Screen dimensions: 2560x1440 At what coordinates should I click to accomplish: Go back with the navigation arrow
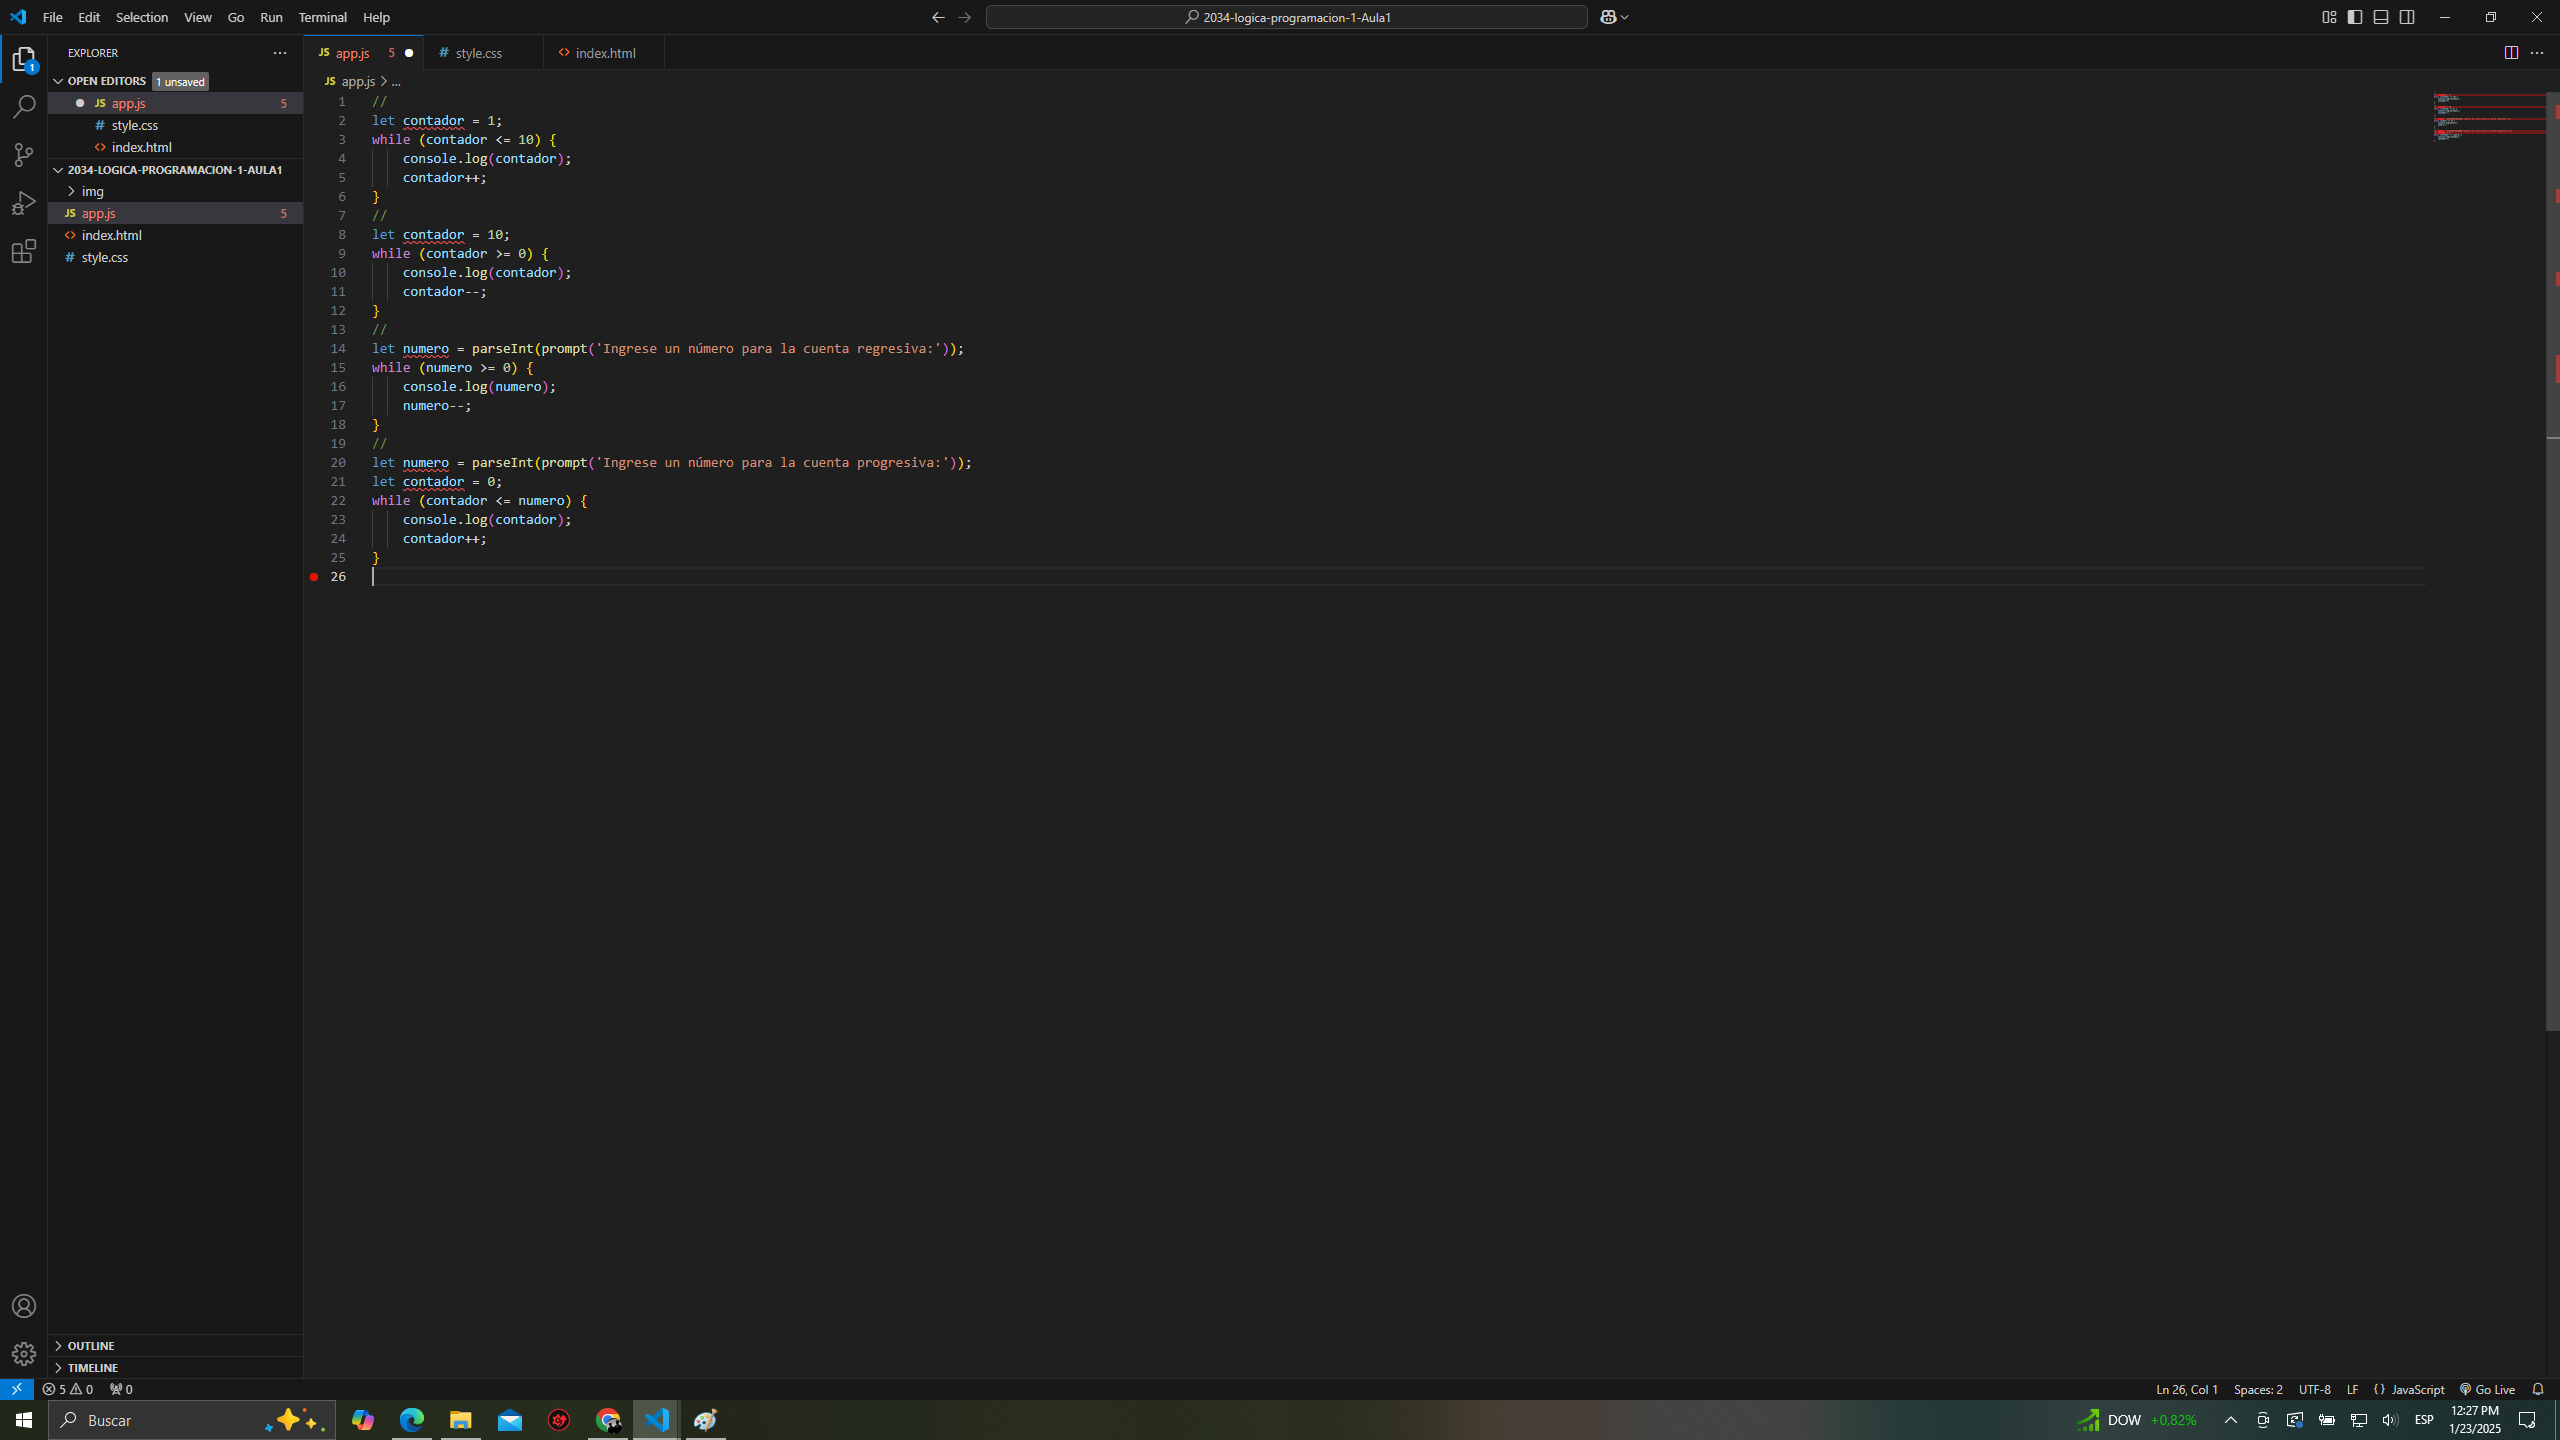click(938, 17)
